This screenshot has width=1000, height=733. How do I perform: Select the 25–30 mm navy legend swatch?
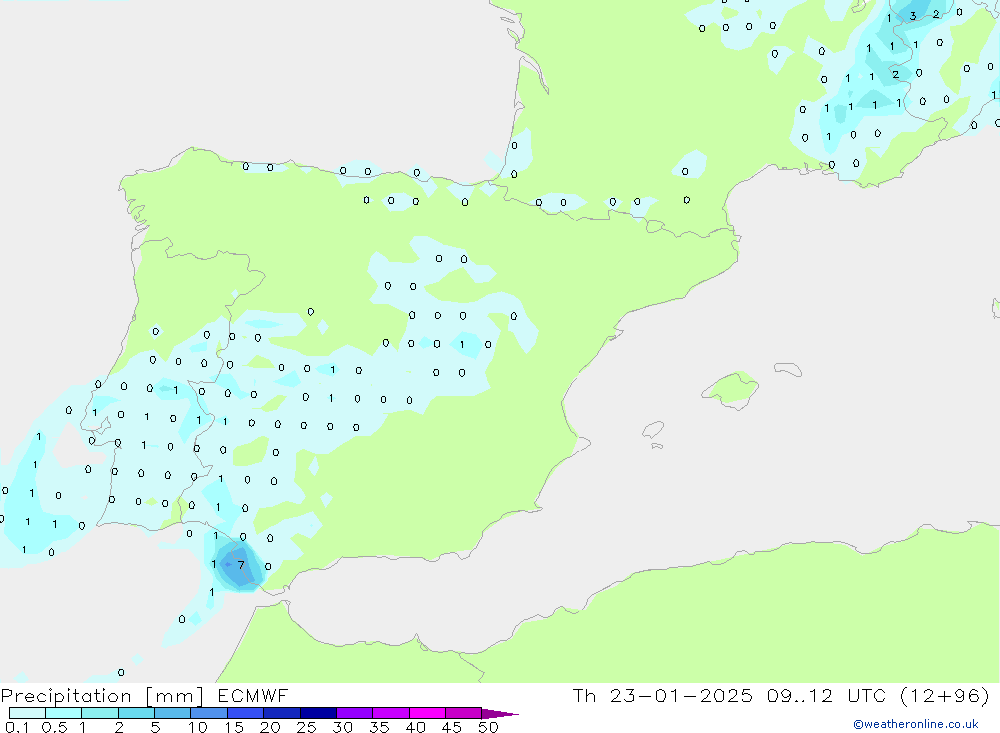click(318, 713)
